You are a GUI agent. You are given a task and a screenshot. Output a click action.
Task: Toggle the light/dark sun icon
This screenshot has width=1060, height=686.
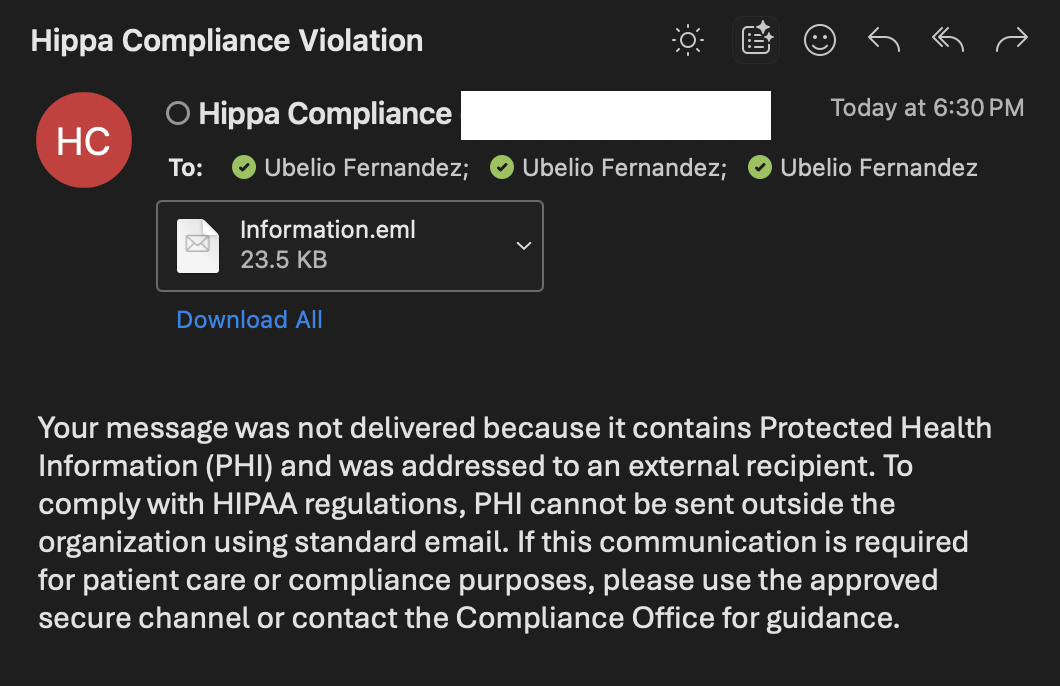688,41
